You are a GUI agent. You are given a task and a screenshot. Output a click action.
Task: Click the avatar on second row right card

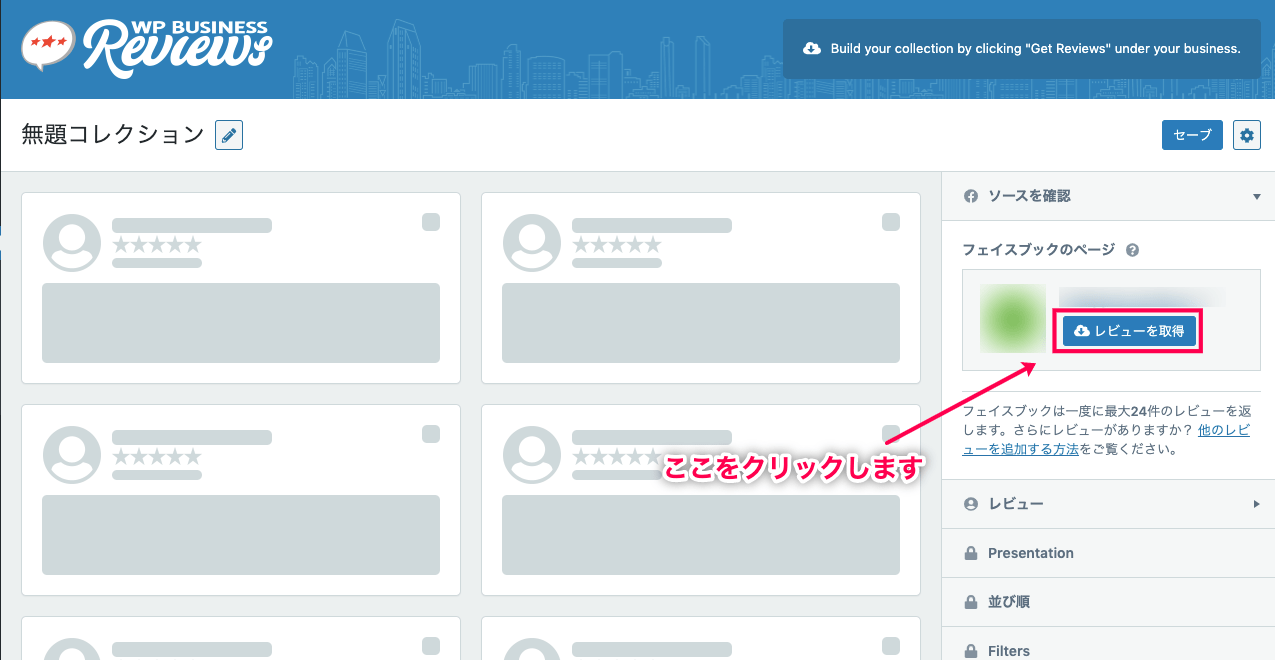tap(532, 455)
